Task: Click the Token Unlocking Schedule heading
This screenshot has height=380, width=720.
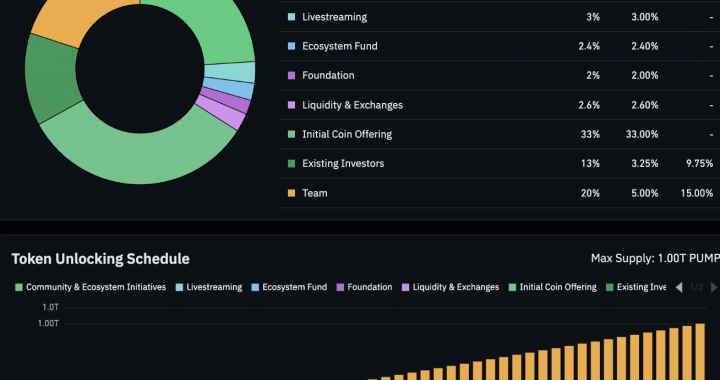Action: (101, 259)
